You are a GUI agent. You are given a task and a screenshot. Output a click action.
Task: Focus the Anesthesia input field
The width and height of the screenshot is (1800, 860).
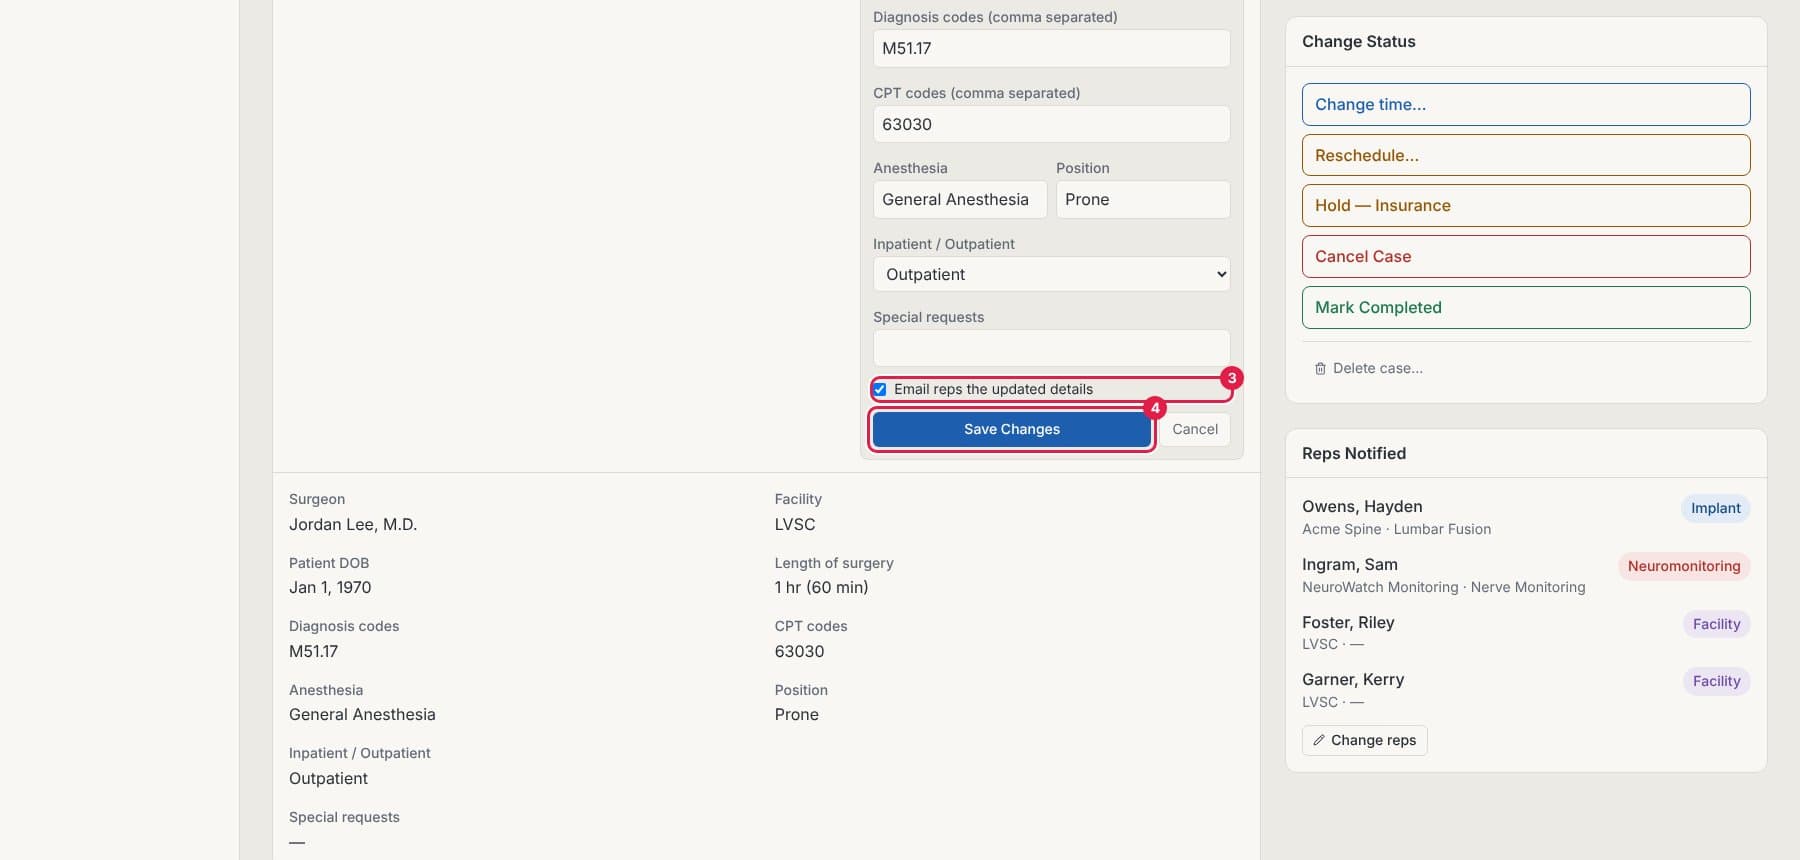(x=959, y=199)
